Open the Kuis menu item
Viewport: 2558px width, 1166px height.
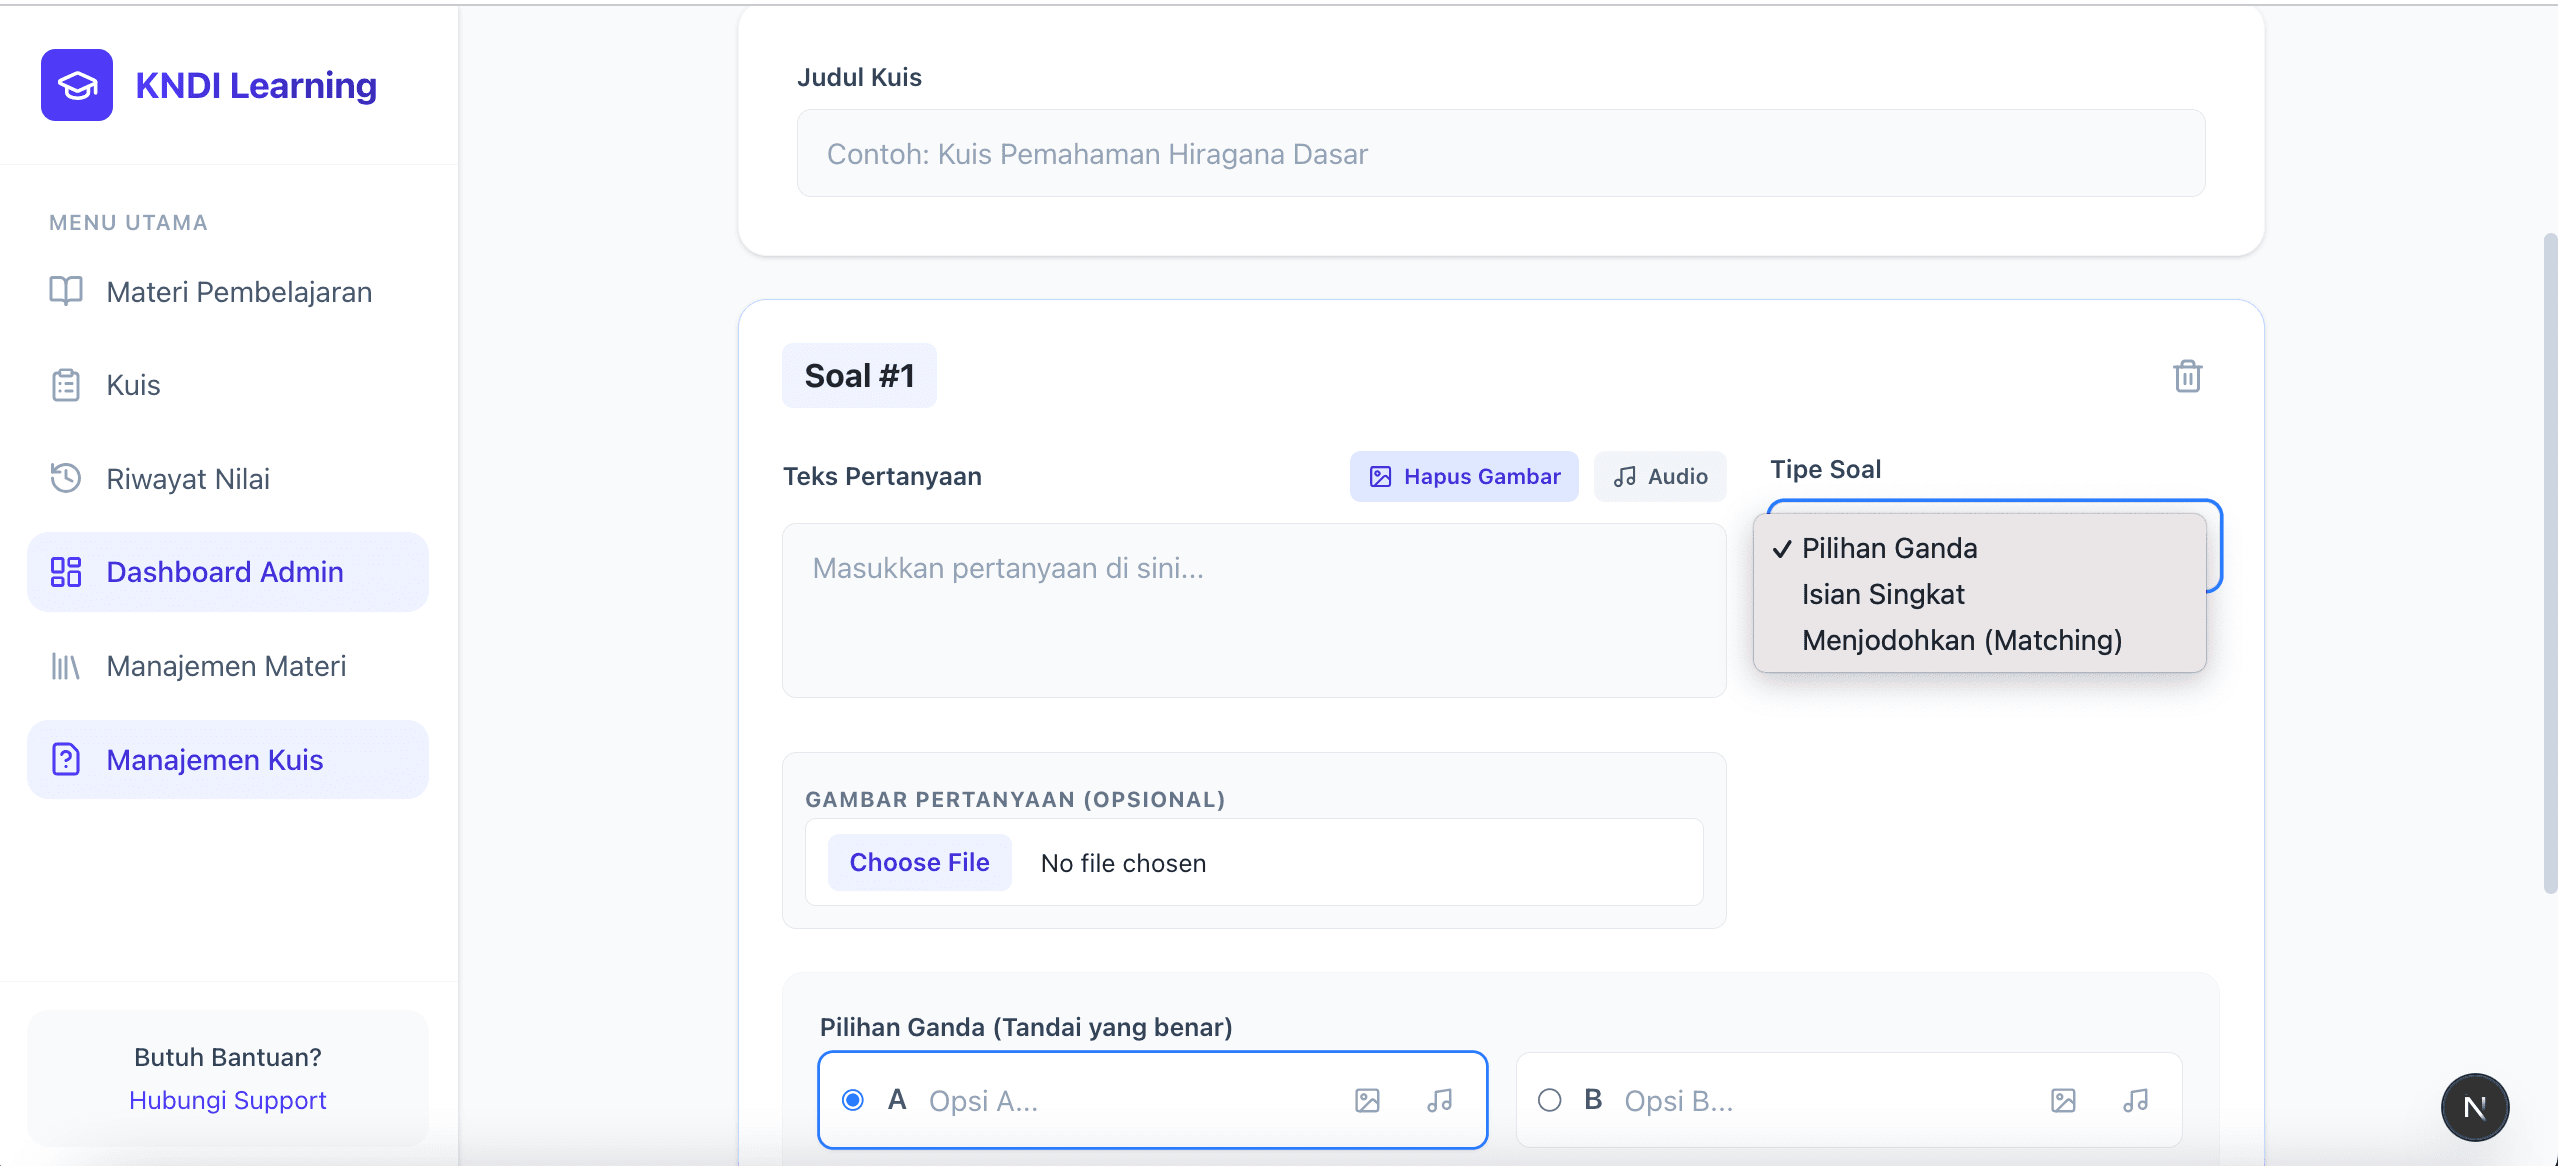tap(228, 385)
